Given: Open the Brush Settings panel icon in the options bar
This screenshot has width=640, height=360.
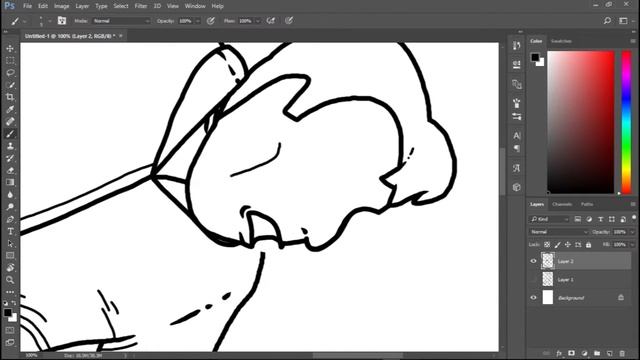Looking at the screenshot, I should 62,20.
